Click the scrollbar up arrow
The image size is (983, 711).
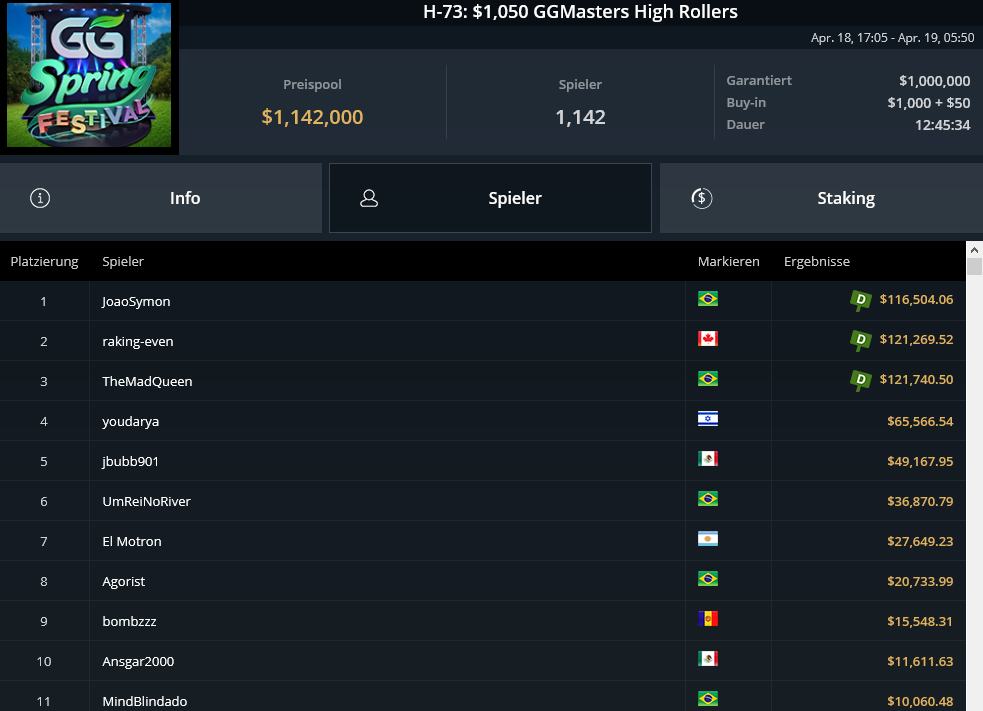(974, 250)
